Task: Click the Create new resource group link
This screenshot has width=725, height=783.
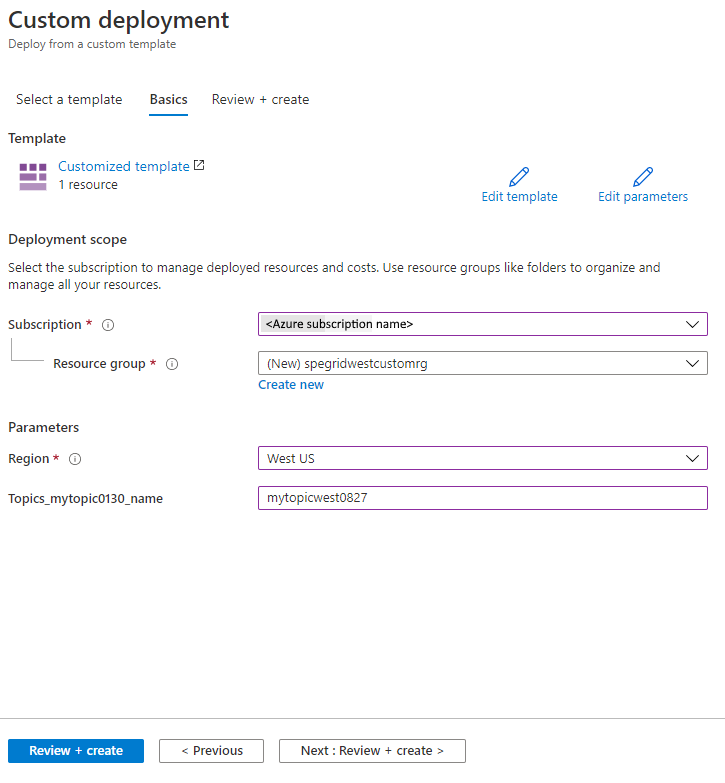Action: [x=291, y=385]
